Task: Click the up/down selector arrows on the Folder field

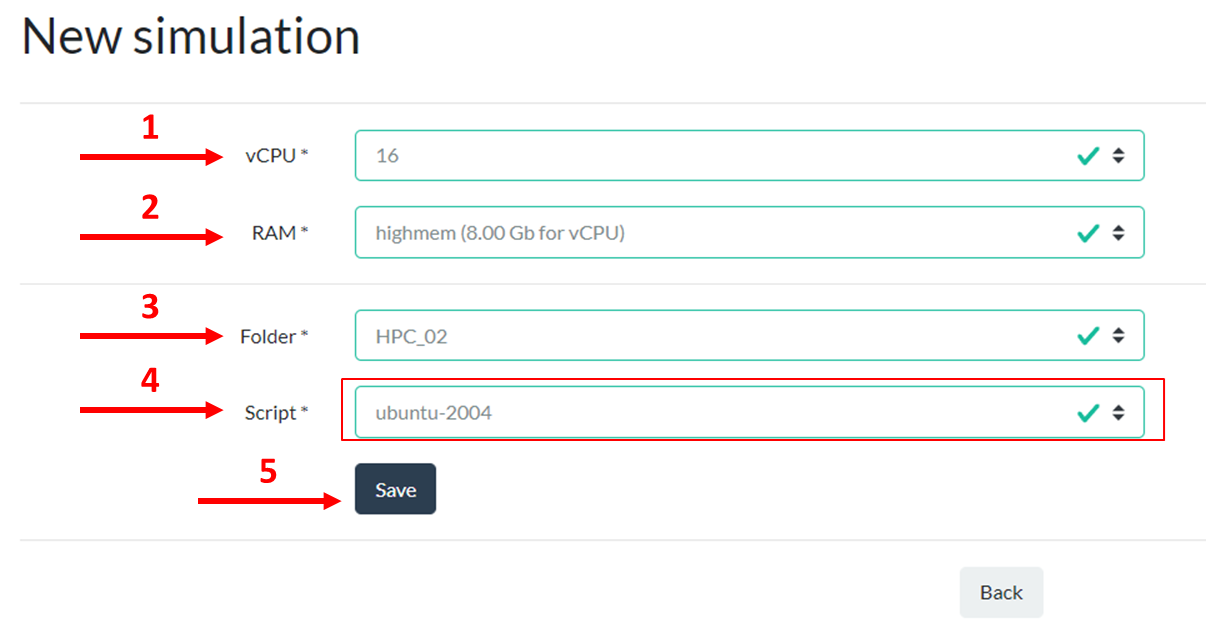Action: [x=1120, y=335]
